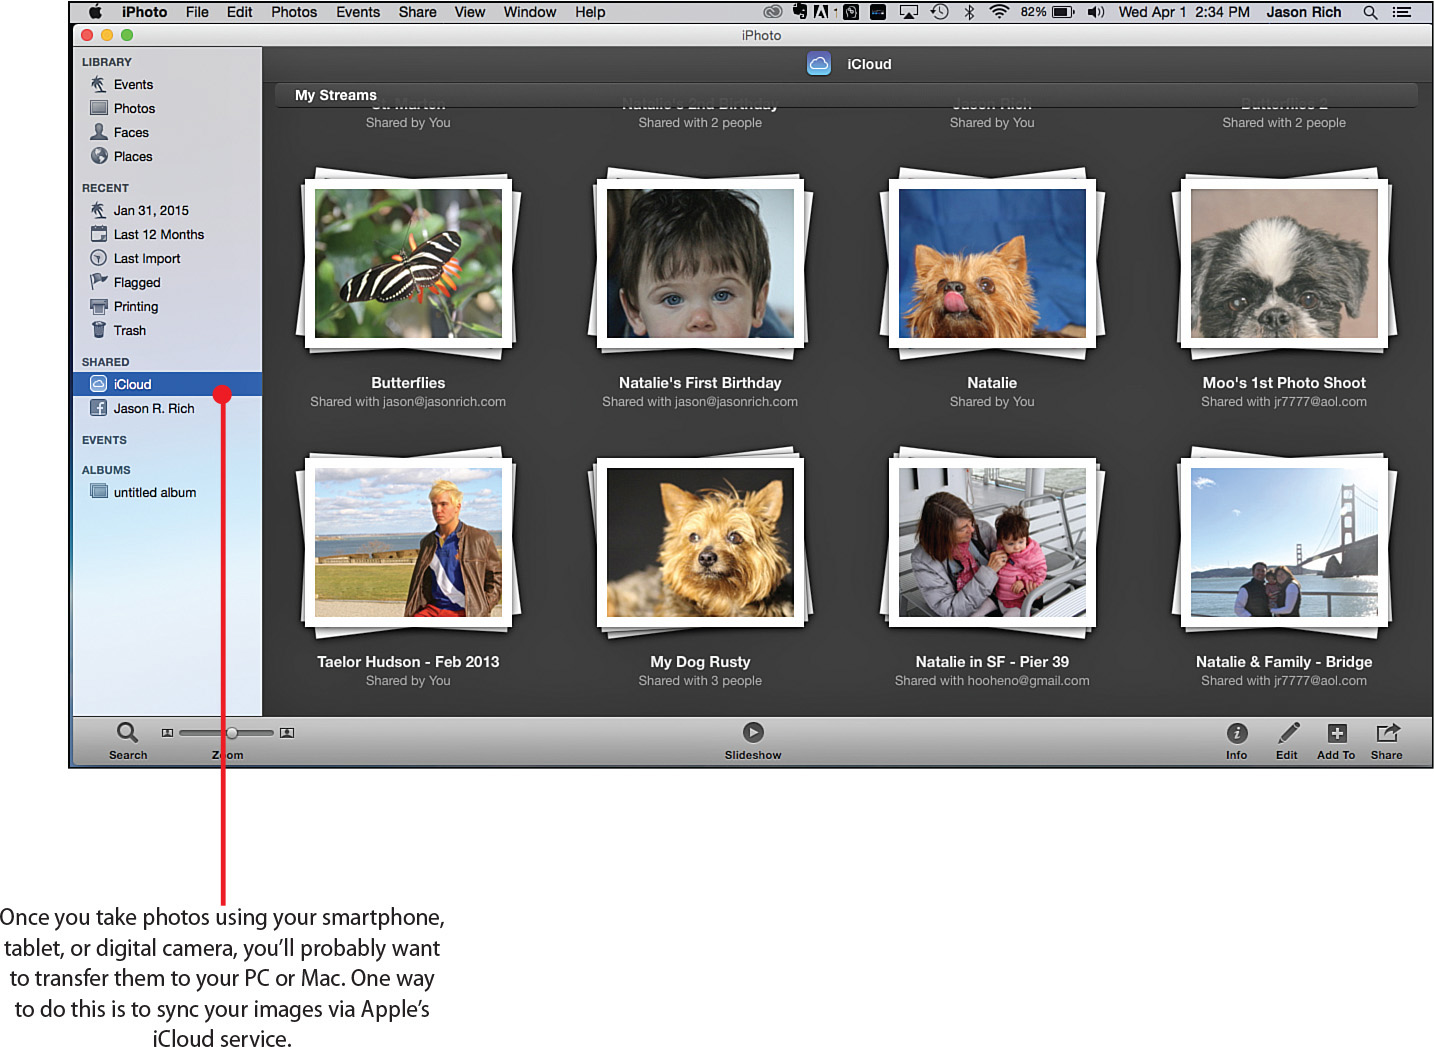Open Natalie in SF - Pier 39 stream
Viewport: 1434px width, 1047px height.
coord(992,543)
